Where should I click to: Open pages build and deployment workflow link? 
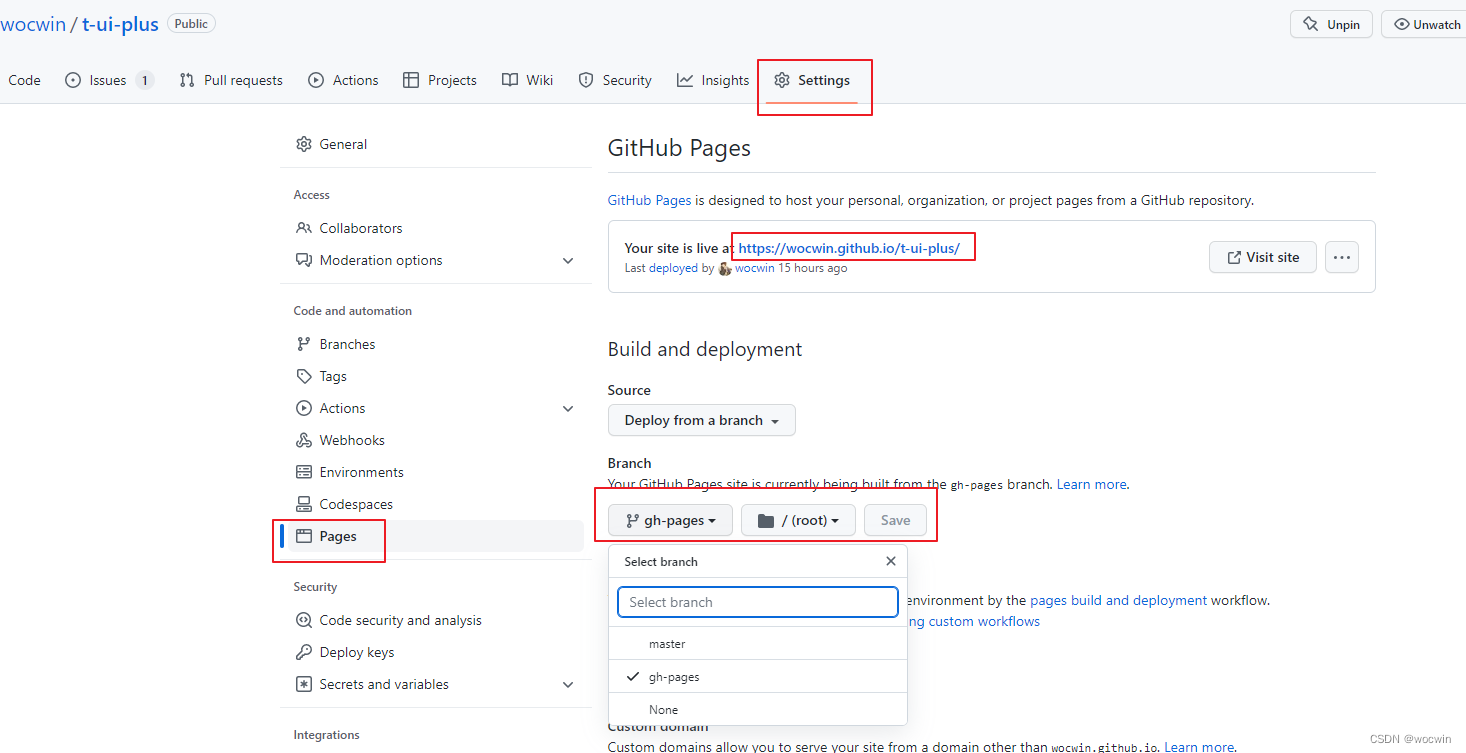pos(1119,600)
